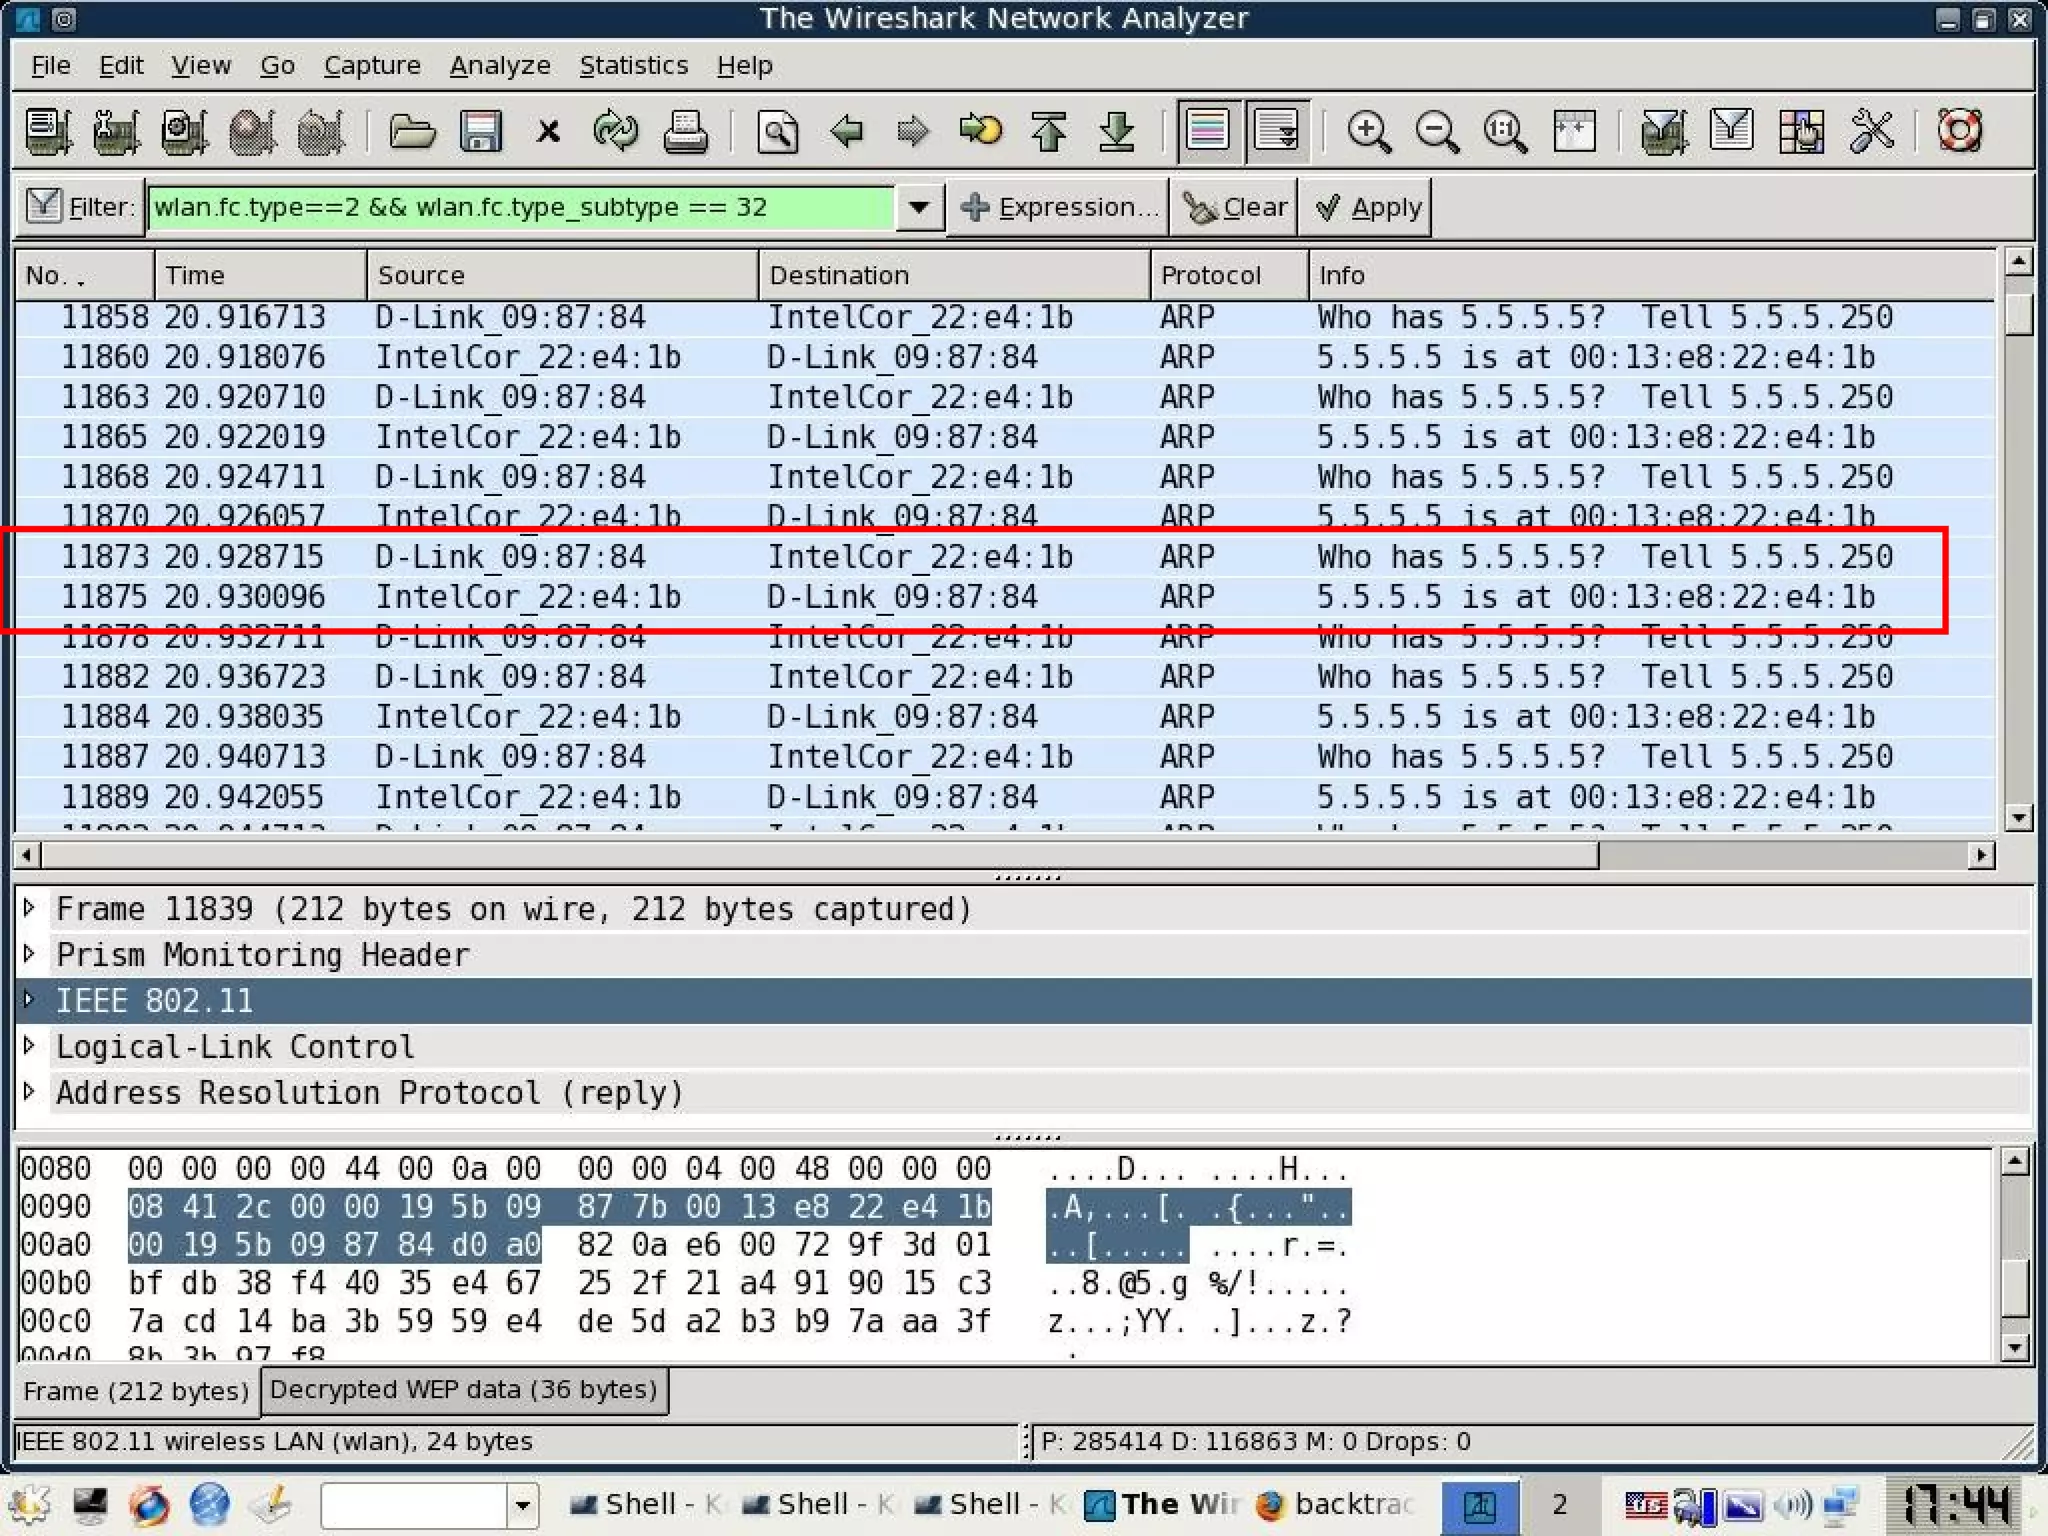Expand the Prism Monitoring Header node
Image resolution: width=2048 pixels, height=1536 pixels.
pos(29,953)
